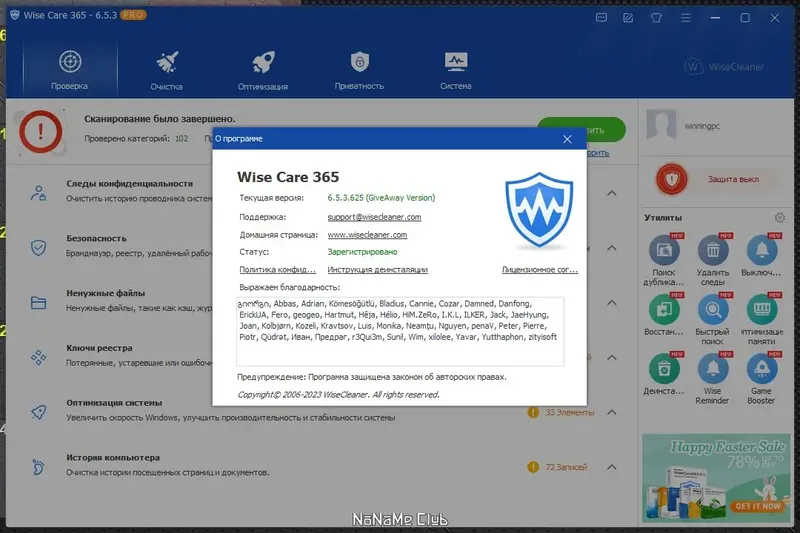Open the Утилиты settings gear
This screenshot has width=800, height=533.
(780, 218)
